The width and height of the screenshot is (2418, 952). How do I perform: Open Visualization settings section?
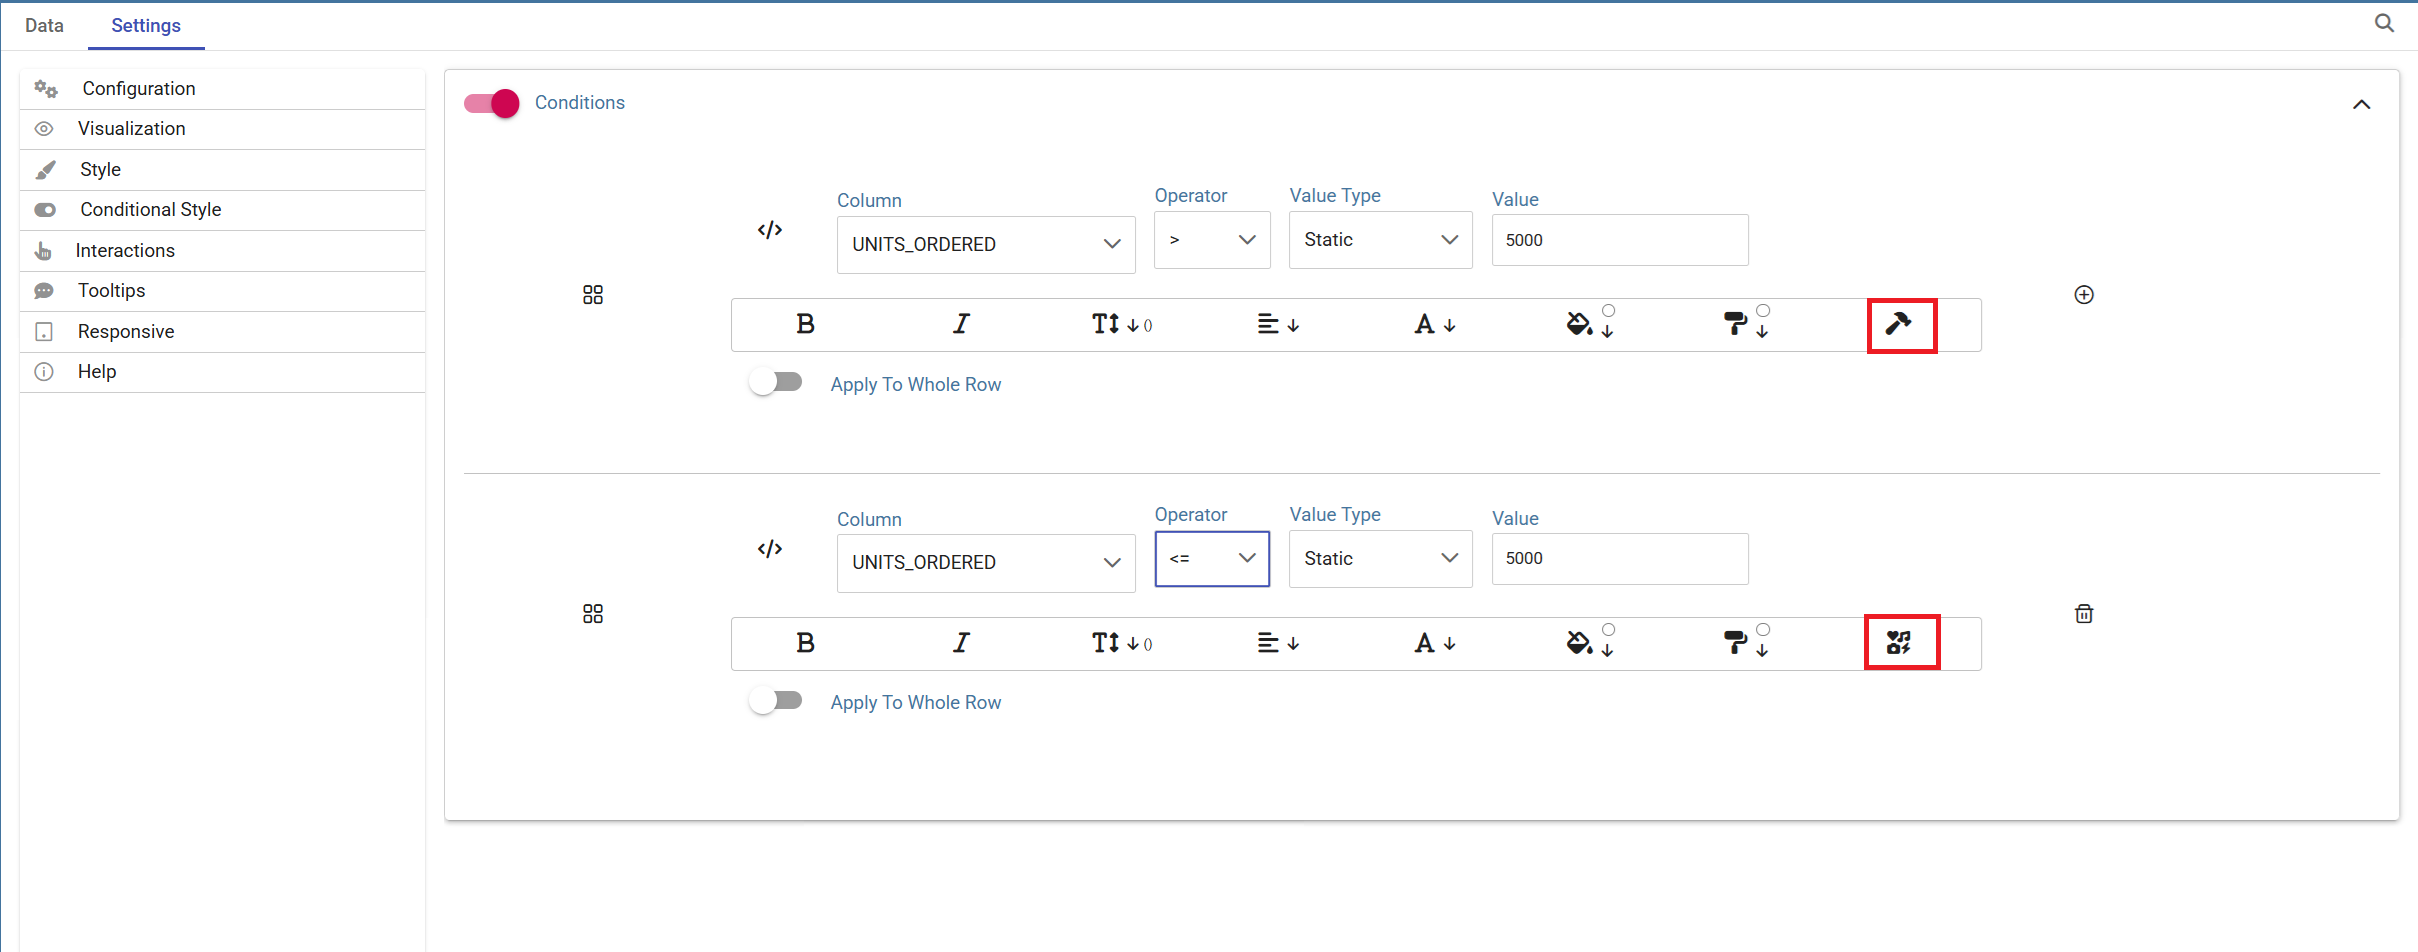[222, 129]
